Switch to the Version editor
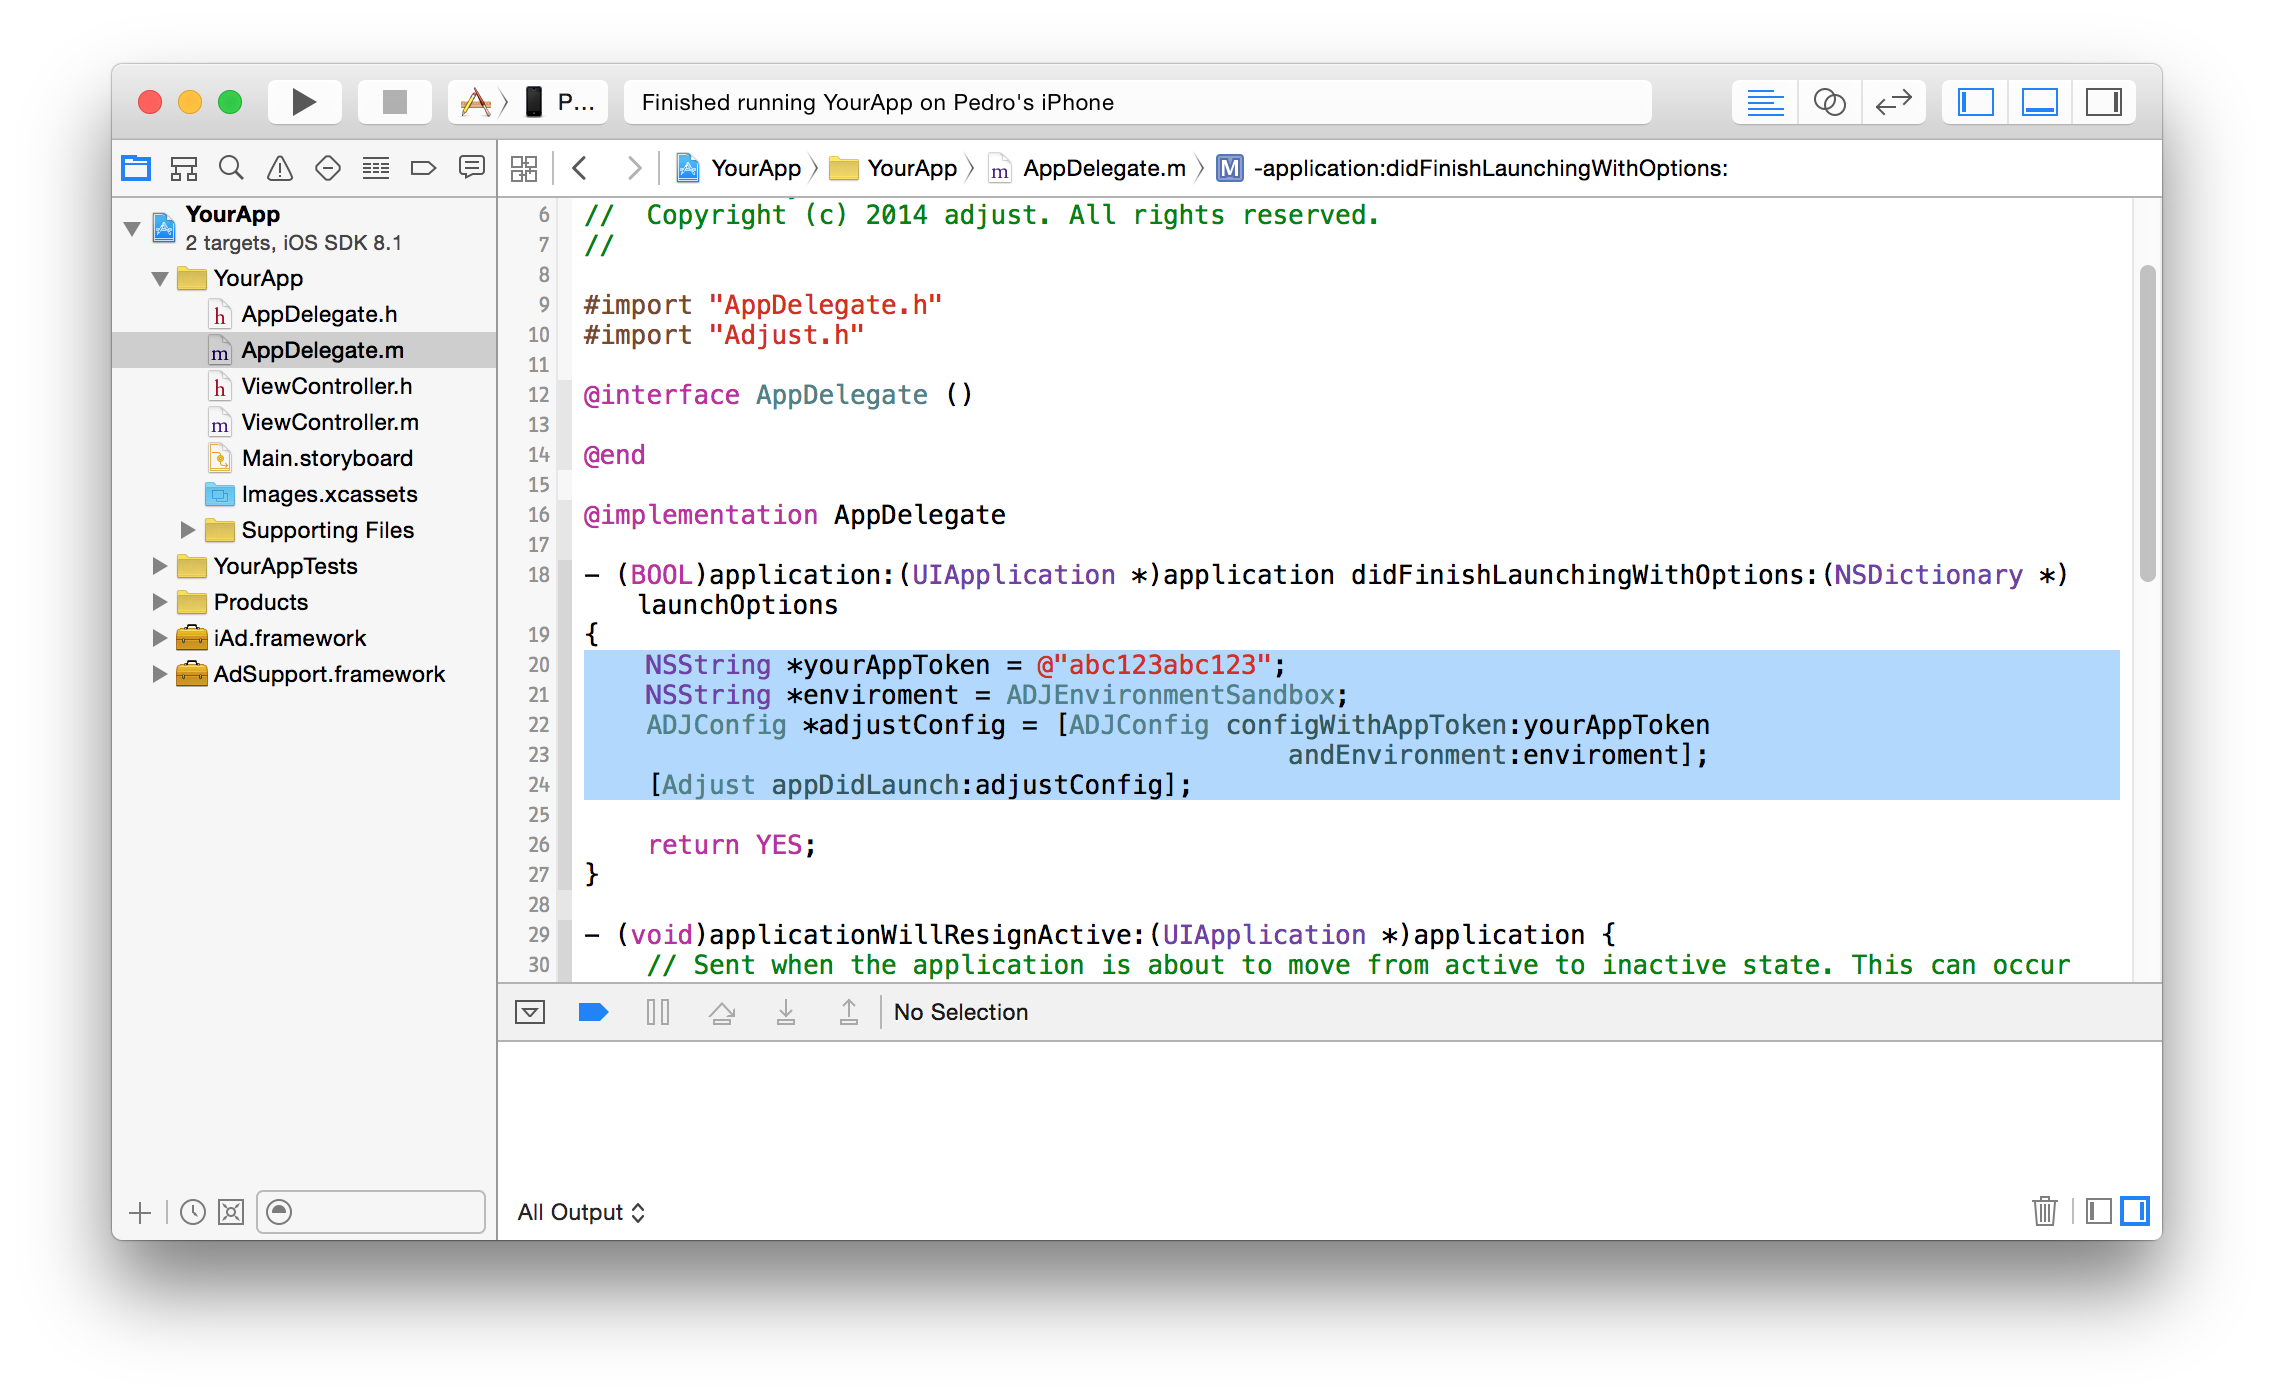Screen dimensions: 2274x1400 (x=1893, y=102)
